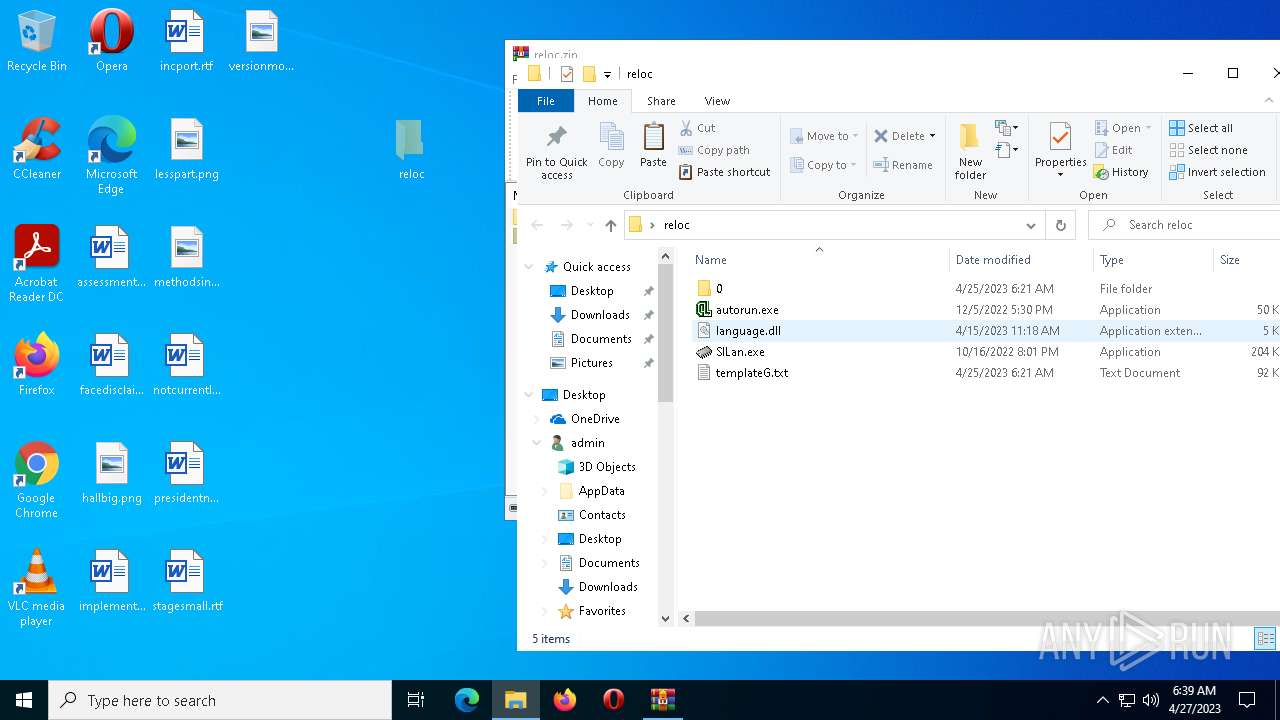The width and height of the screenshot is (1280, 720).
Task: Click the Properties checkmark icon
Action: coord(1060,136)
